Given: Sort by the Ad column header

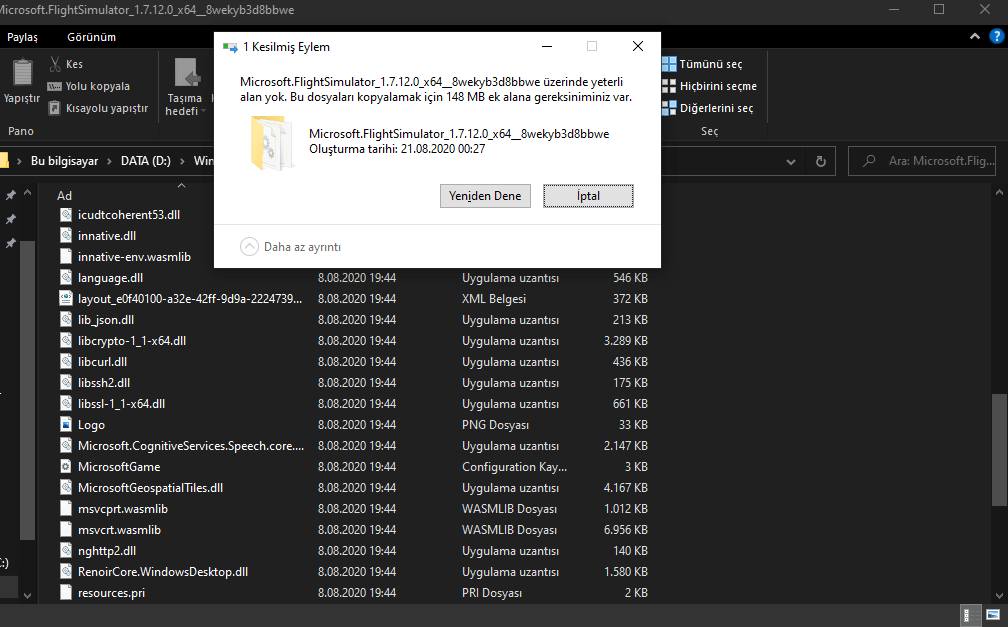Looking at the screenshot, I should point(64,196).
